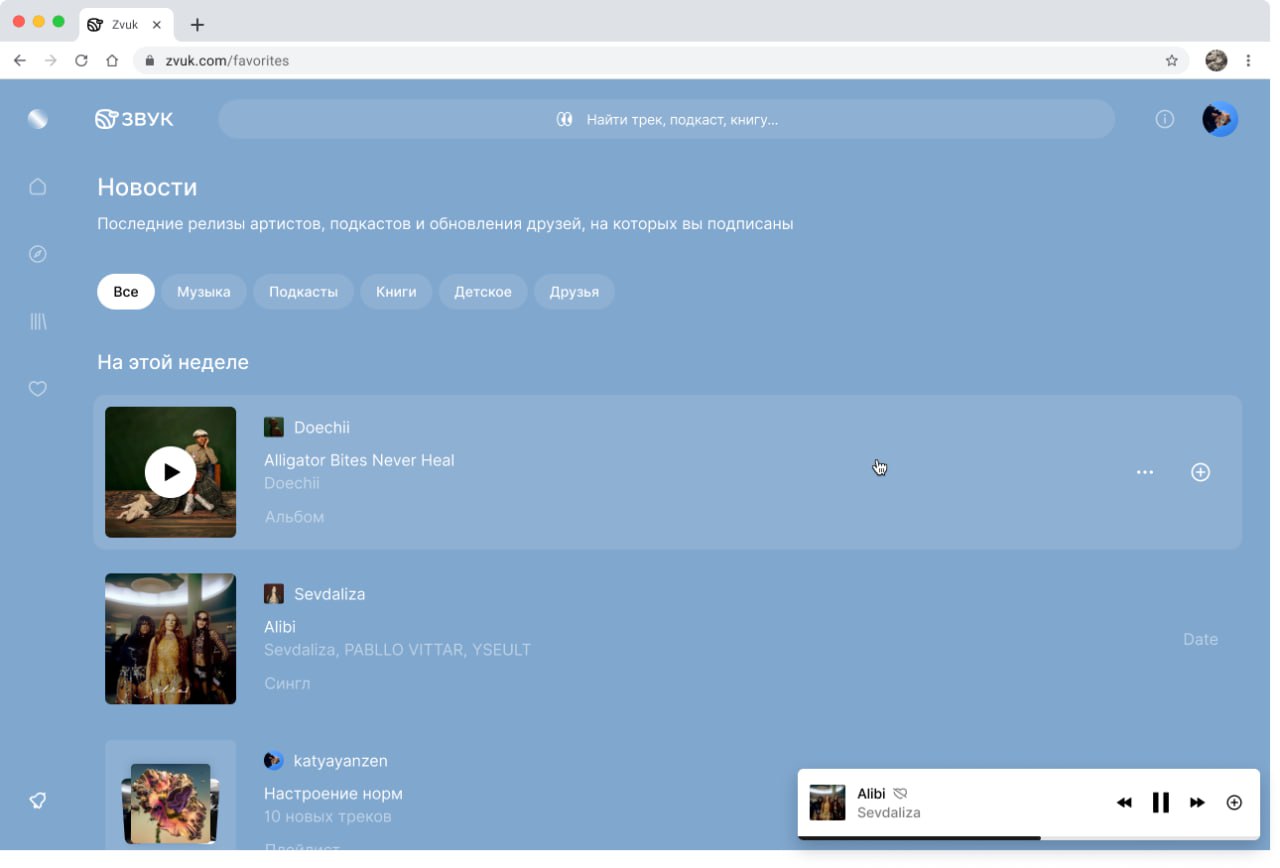Click the 10 новых треков text
Image resolution: width=1280 pixels, height=868 pixels.
pos(327,817)
